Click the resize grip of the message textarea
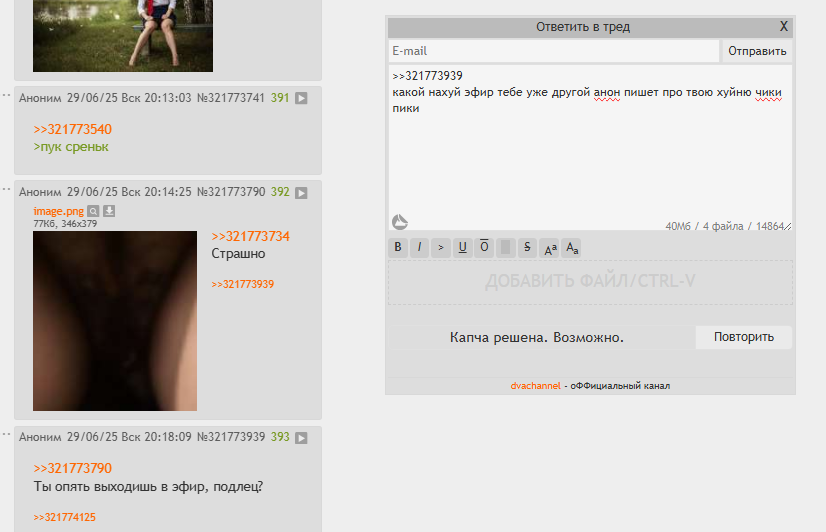 click(788, 226)
